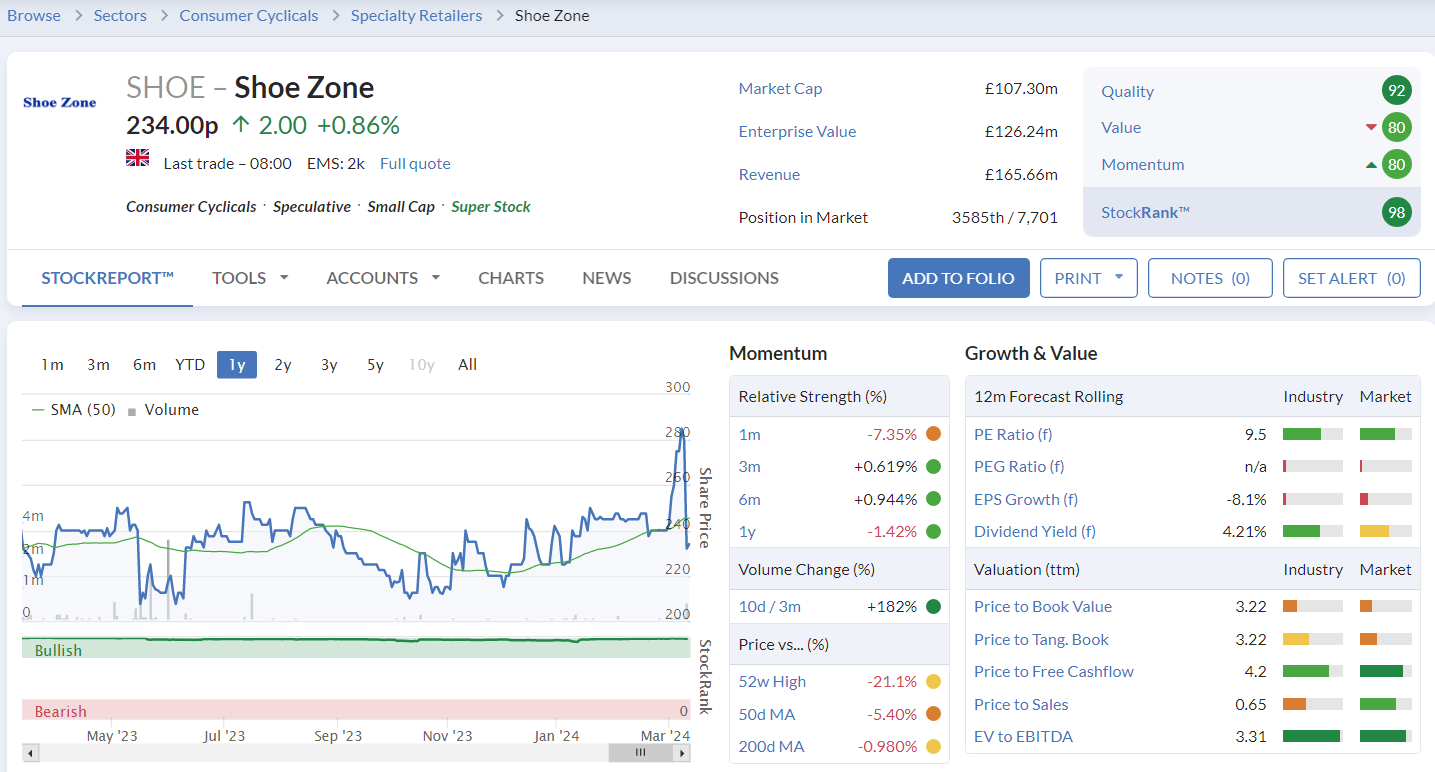The height and width of the screenshot is (772, 1435).
Task: Click the Dividend Yield (f) link
Action: [x=1035, y=531]
